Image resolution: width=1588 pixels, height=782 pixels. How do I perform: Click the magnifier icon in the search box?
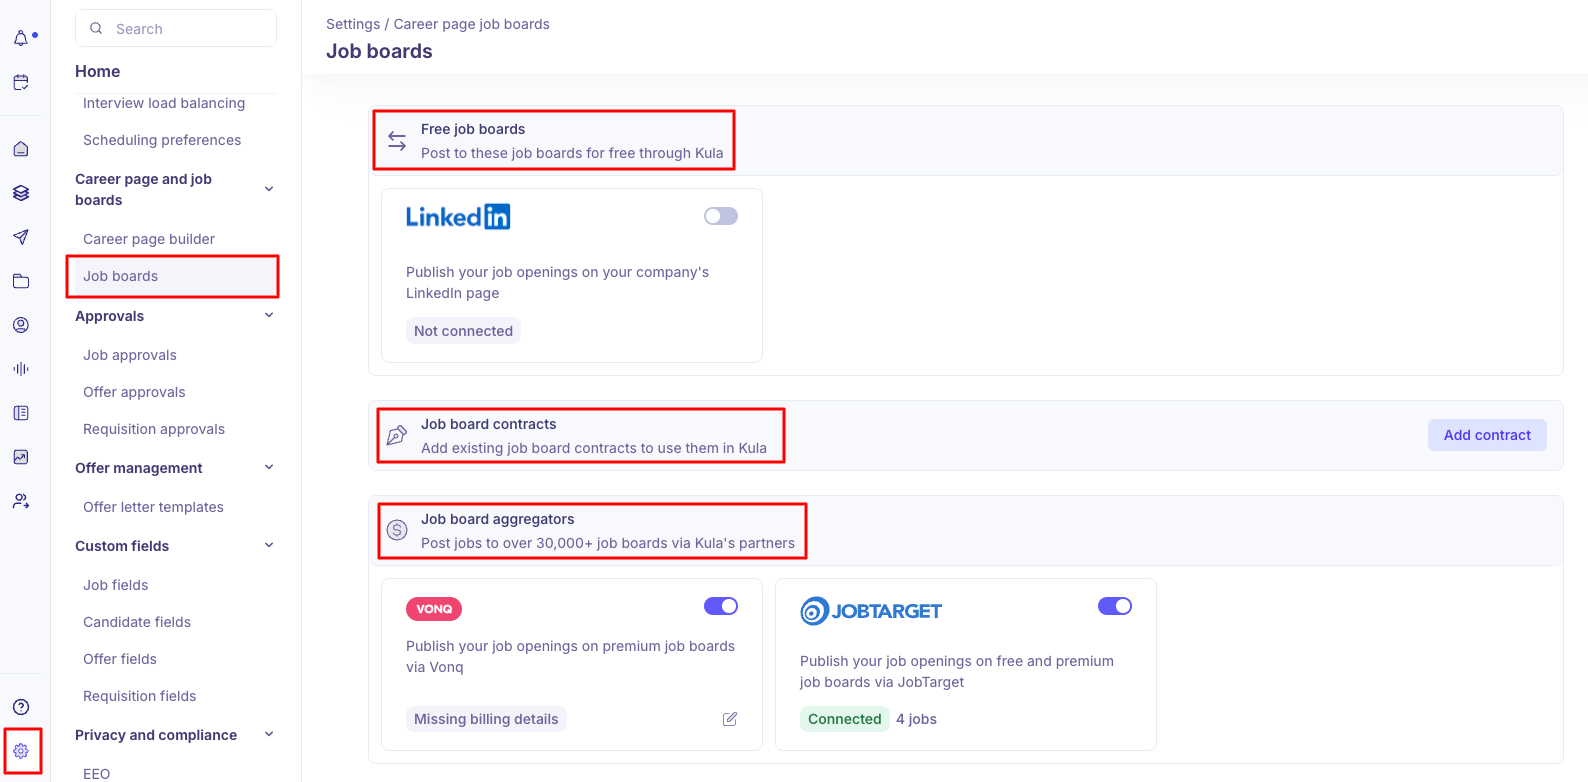[x=96, y=29]
